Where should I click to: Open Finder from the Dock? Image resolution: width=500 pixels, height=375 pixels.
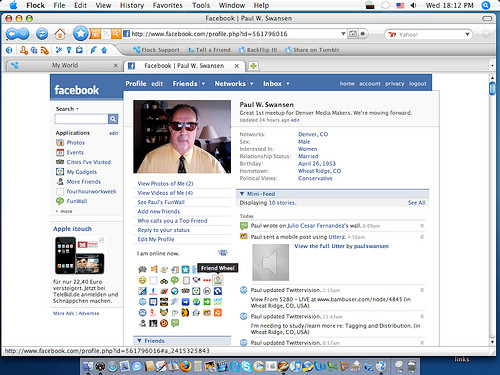[x=88, y=366]
